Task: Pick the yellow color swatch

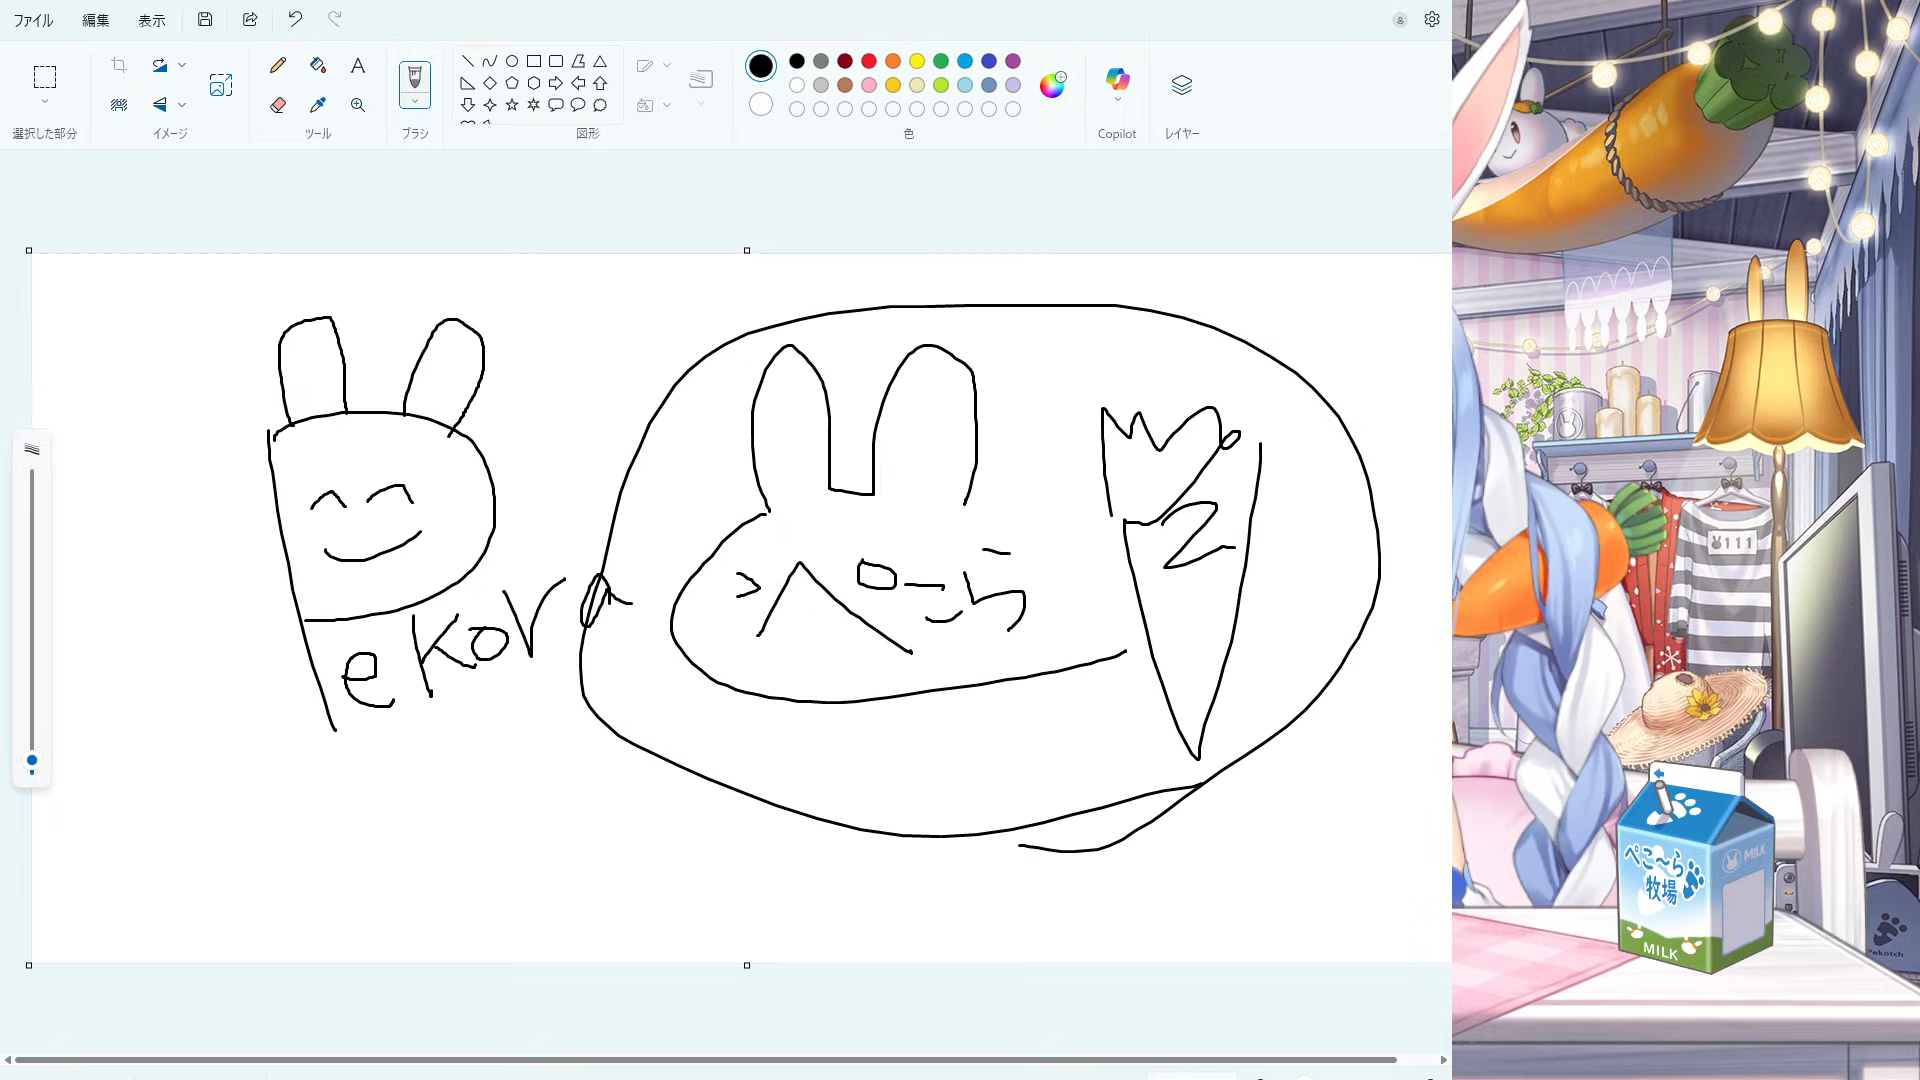Action: coord(917,61)
